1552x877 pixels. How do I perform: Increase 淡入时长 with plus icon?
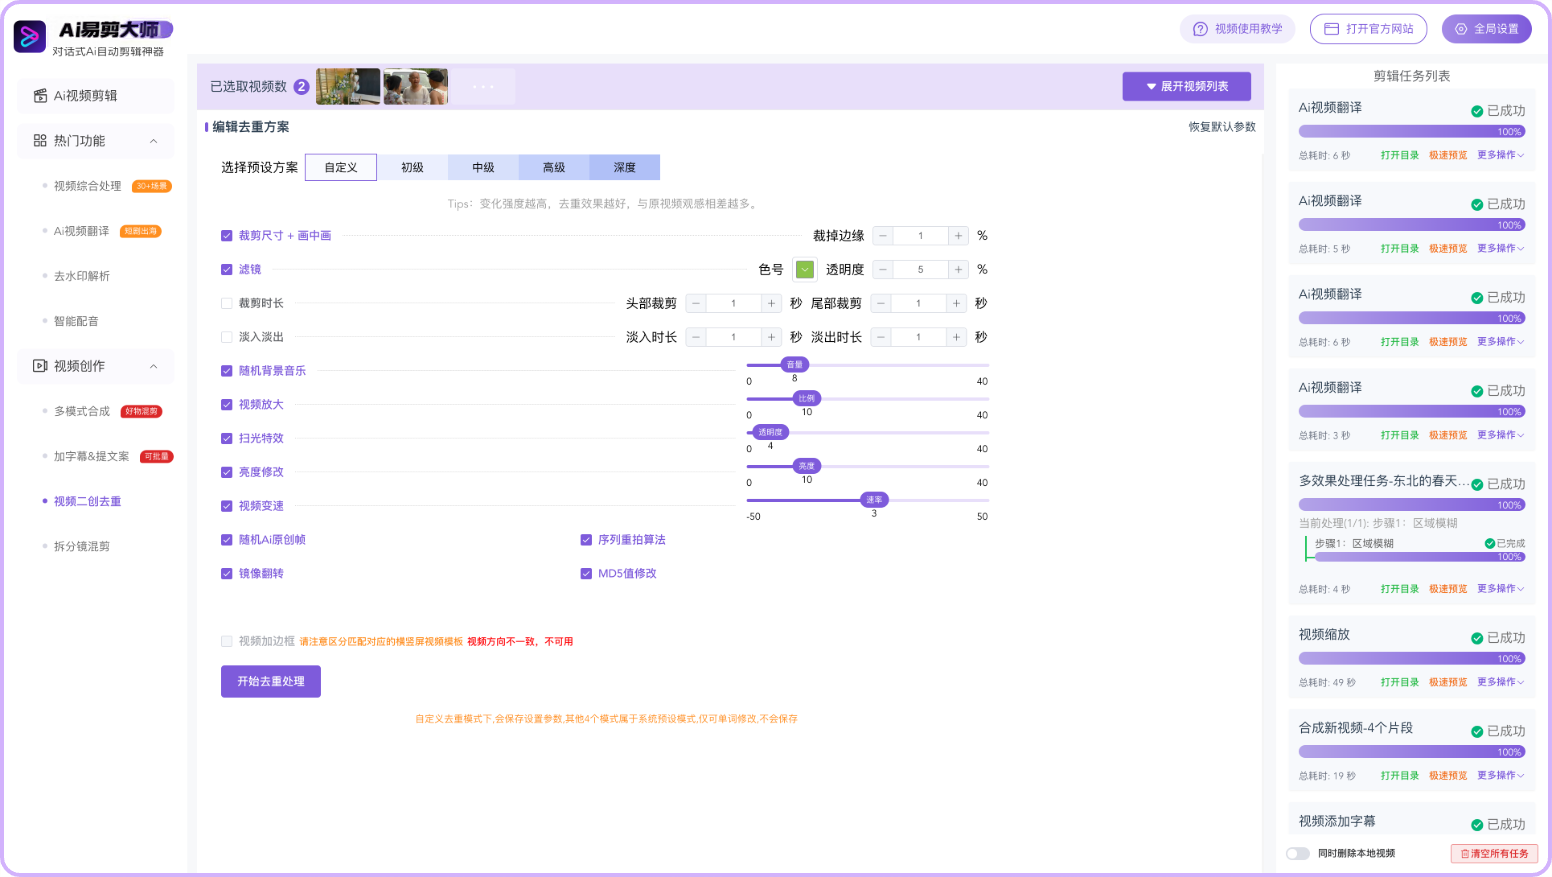[771, 338]
